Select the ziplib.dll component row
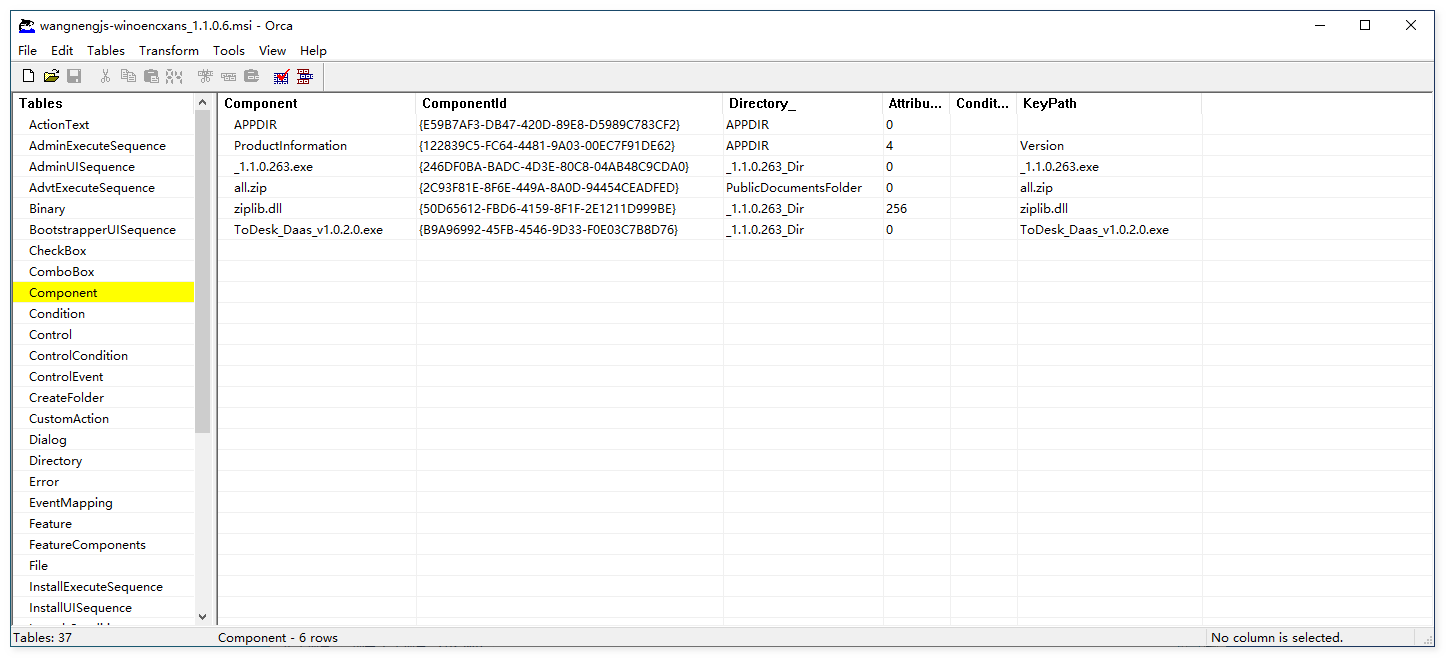The height and width of the screenshot is (658, 1446). pyautogui.click(x=258, y=209)
